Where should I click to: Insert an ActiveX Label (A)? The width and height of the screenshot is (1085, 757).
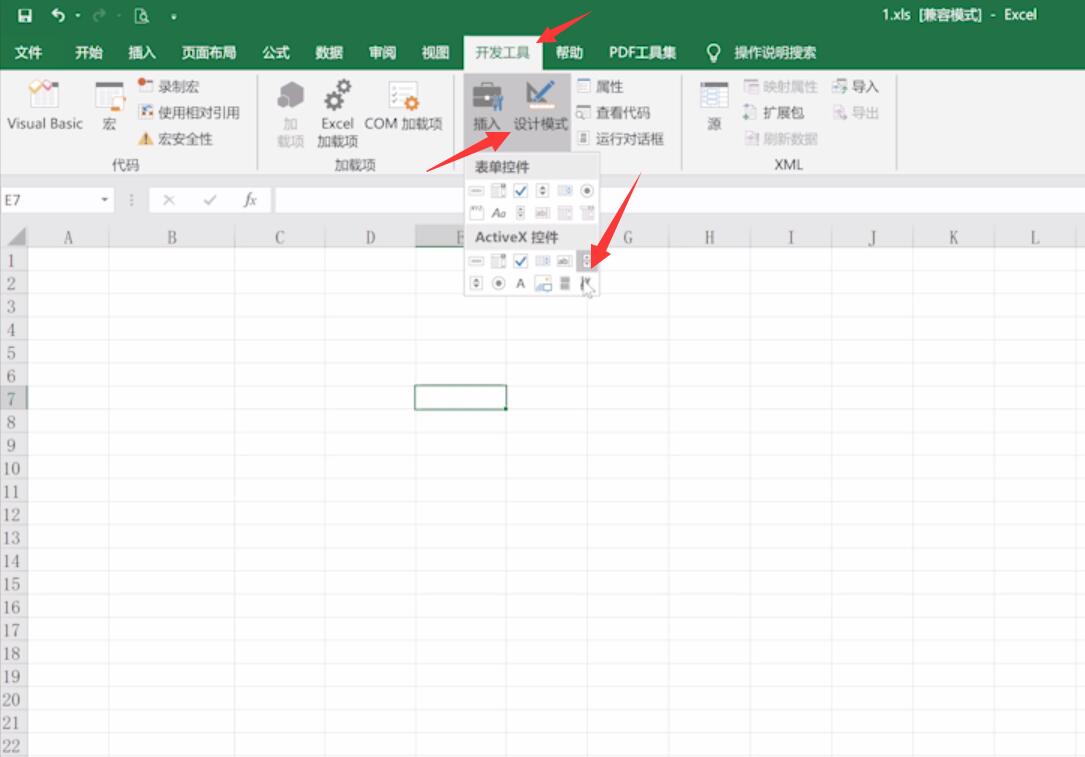[x=520, y=283]
